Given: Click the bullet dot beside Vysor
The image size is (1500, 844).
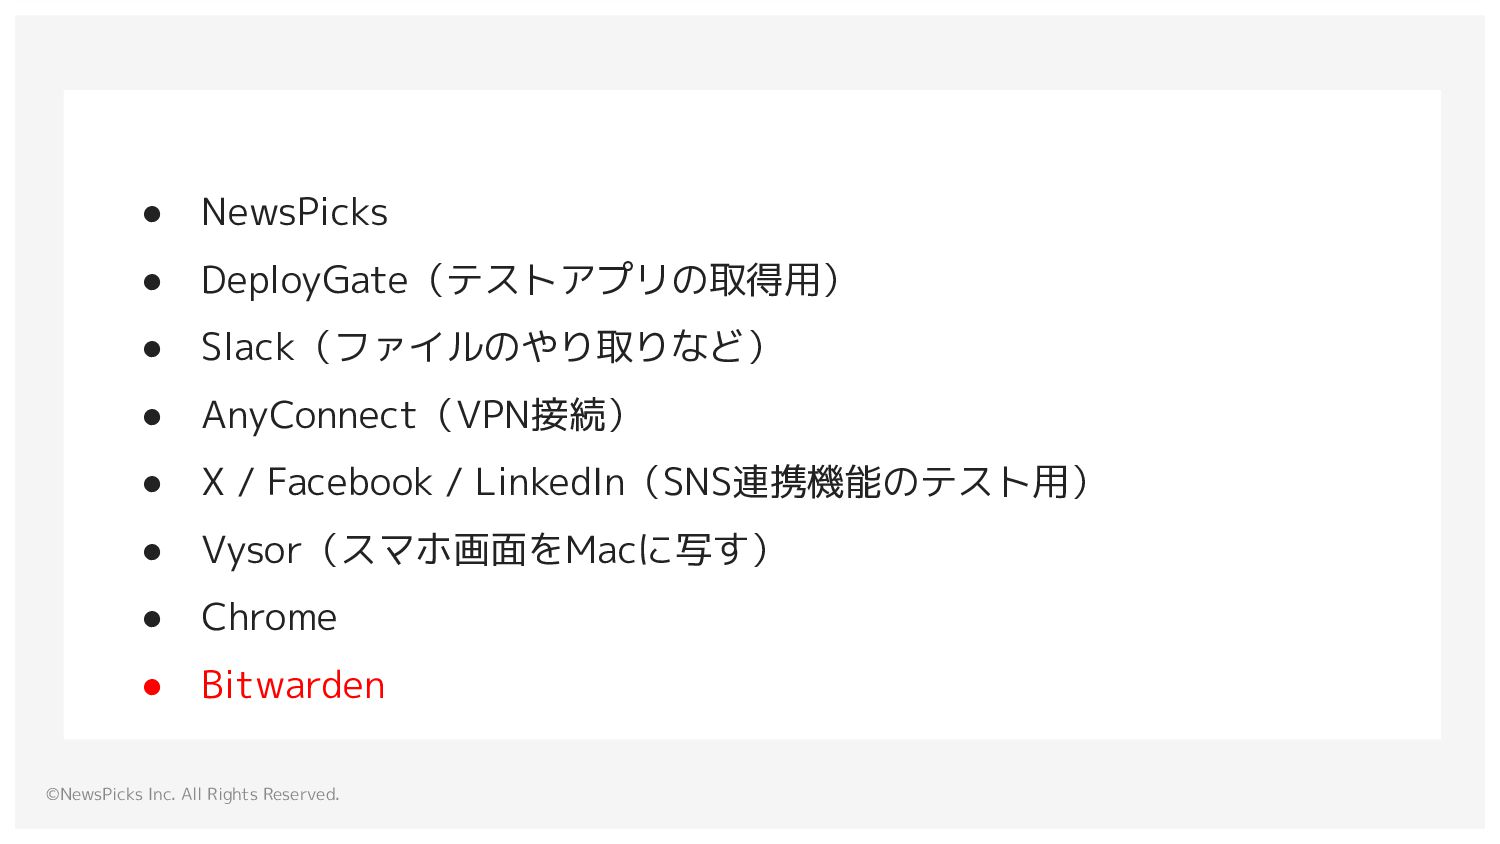Looking at the screenshot, I should (x=152, y=552).
